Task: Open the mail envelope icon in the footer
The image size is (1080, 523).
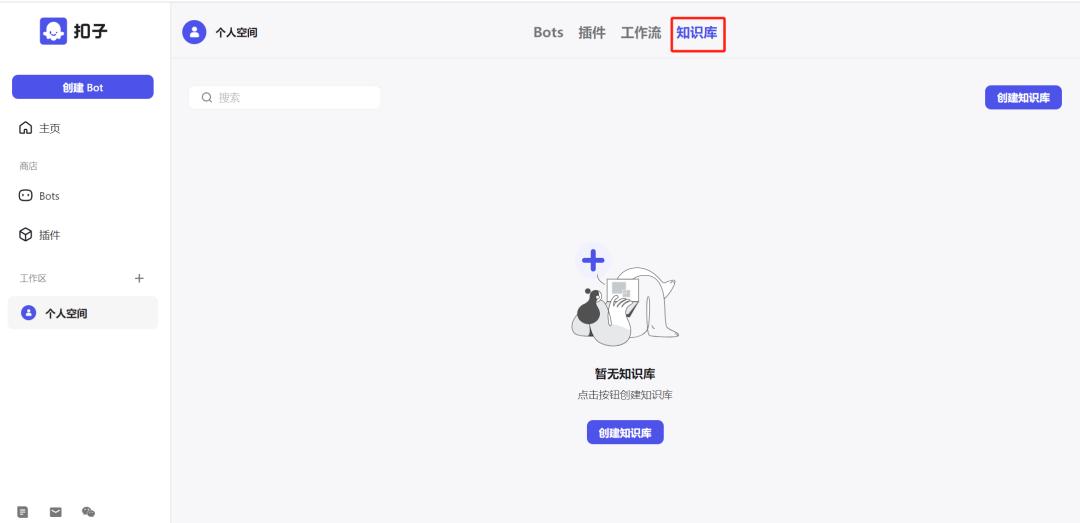Action: 56,512
